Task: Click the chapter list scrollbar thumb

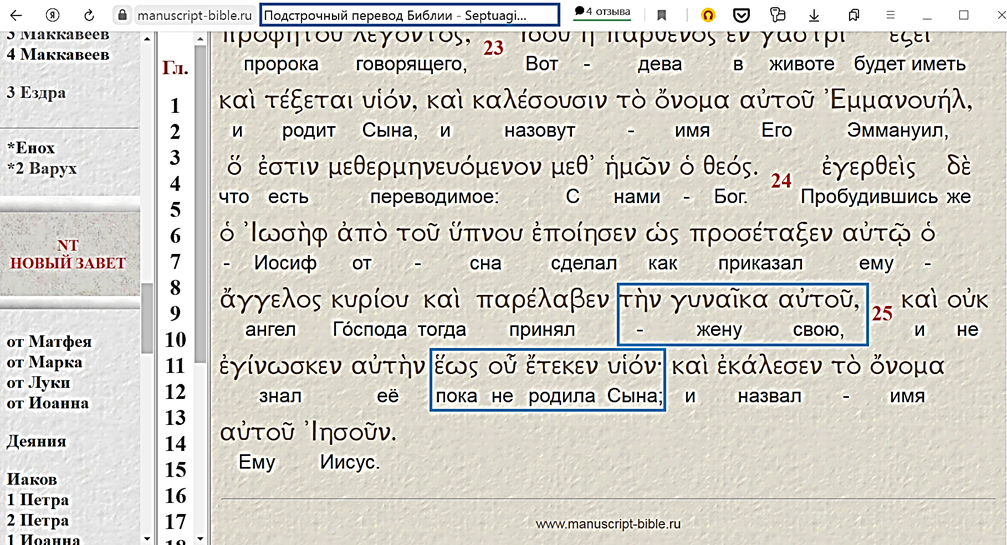Action: 200,204
